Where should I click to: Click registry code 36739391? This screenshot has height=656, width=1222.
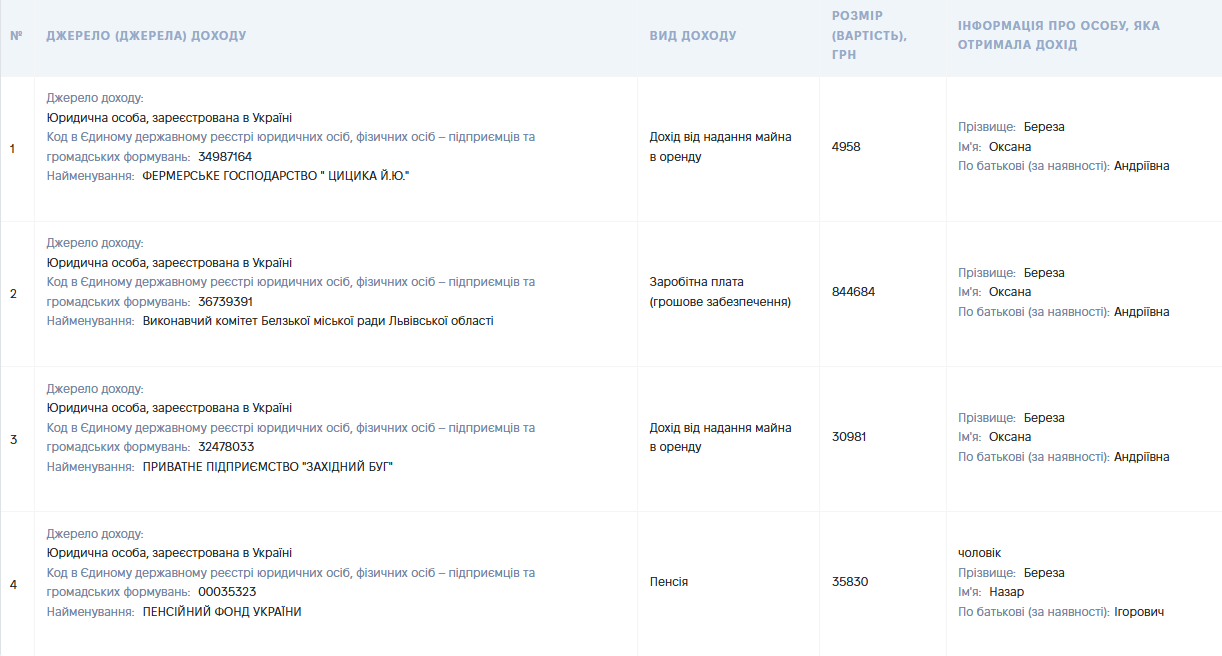225,302
